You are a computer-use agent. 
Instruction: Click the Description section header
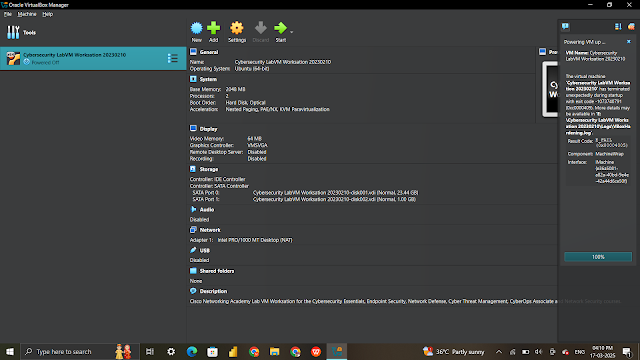click(213, 291)
